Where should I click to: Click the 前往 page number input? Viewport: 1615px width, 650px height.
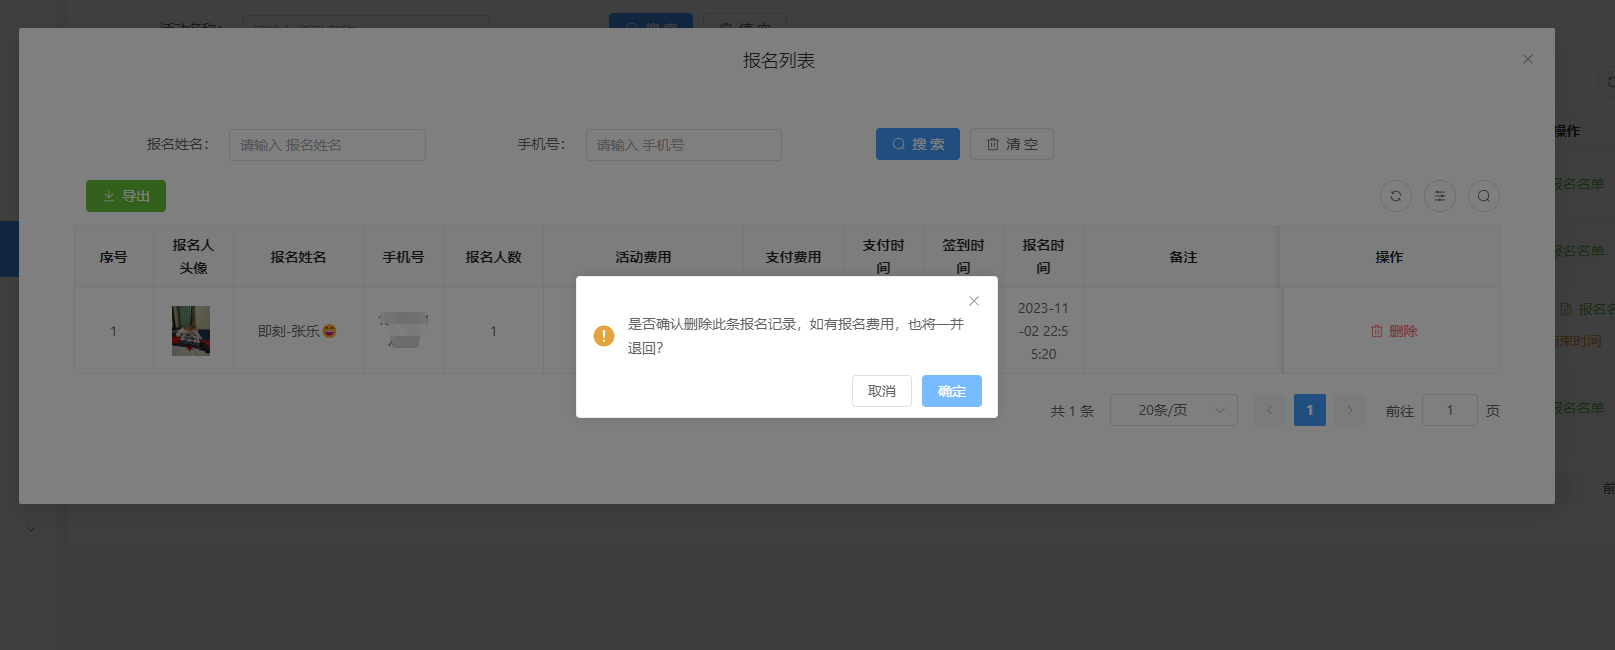(1449, 410)
